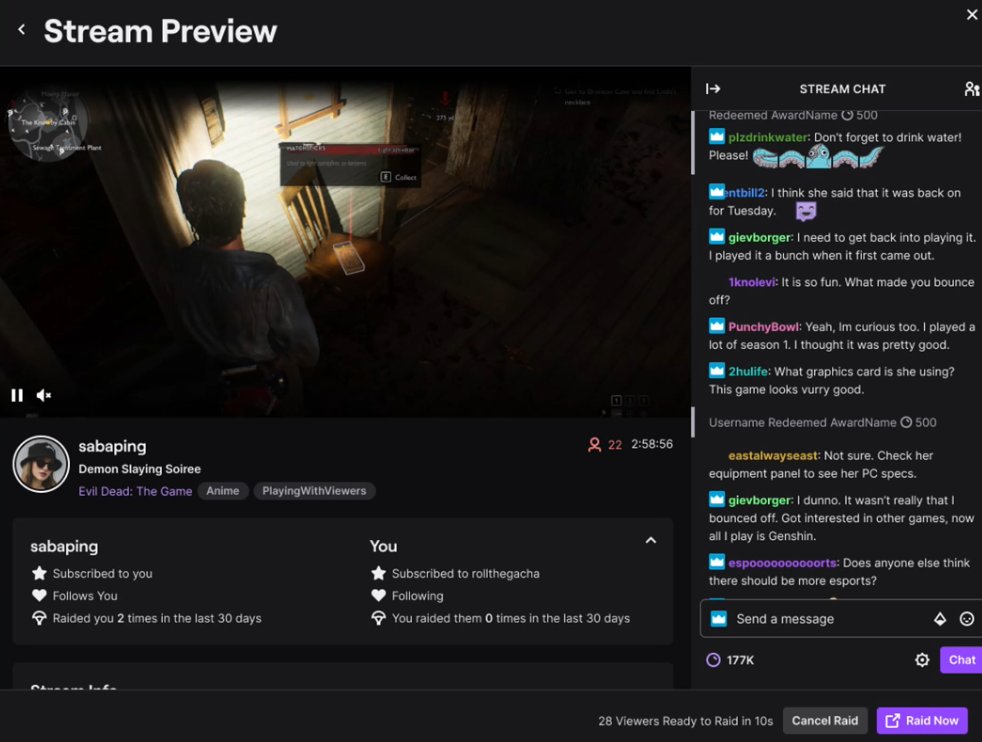
Task: Click the crown badge next to espooooooooorts
Action: 717,562
